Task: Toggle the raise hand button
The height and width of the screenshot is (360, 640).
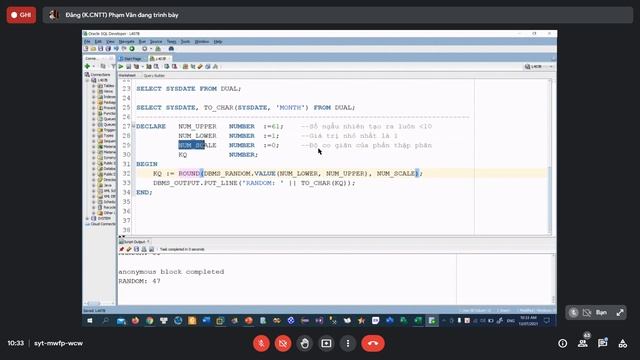Action: 304,344
